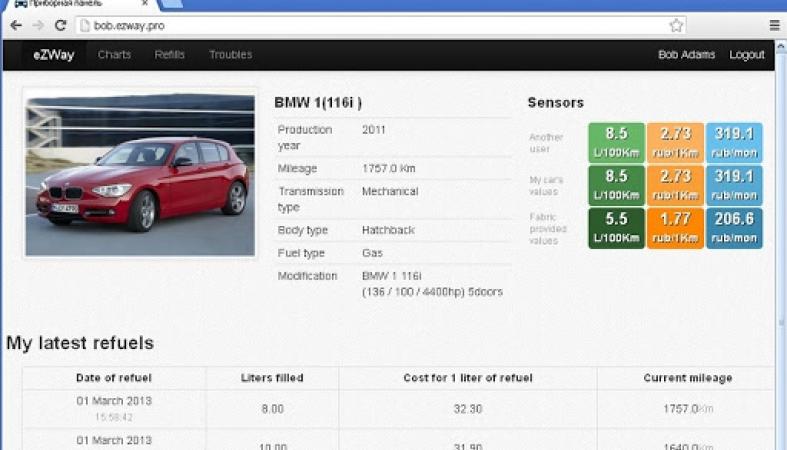This screenshot has width=787, height=450.
Task: Click Another user 2.73 rub/1Km tile
Action: 675,142
